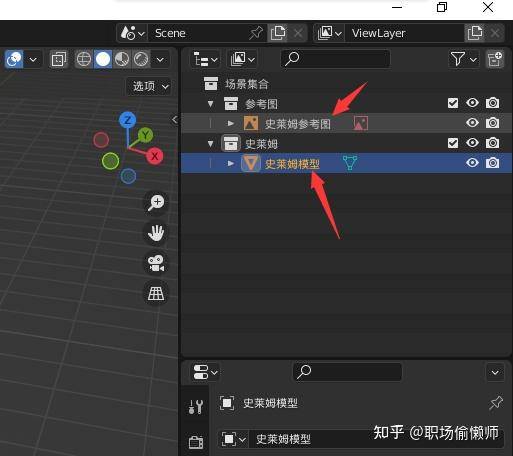This screenshot has height=456, width=513.
Task: Pin the scene to workspace
Action: click(x=256, y=33)
